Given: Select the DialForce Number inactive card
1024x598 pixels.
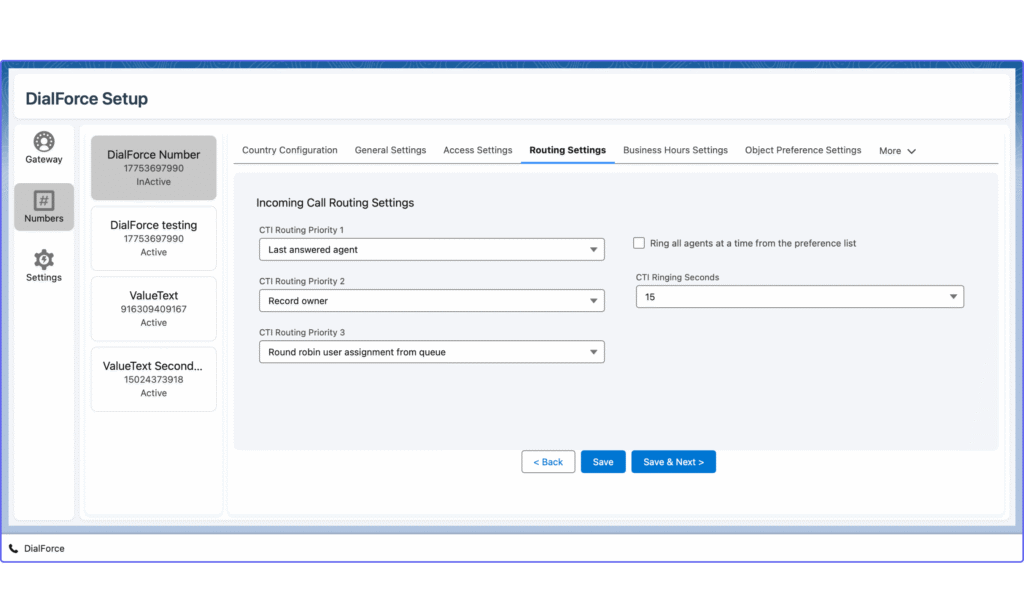Looking at the screenshot, I should [153, 168].
